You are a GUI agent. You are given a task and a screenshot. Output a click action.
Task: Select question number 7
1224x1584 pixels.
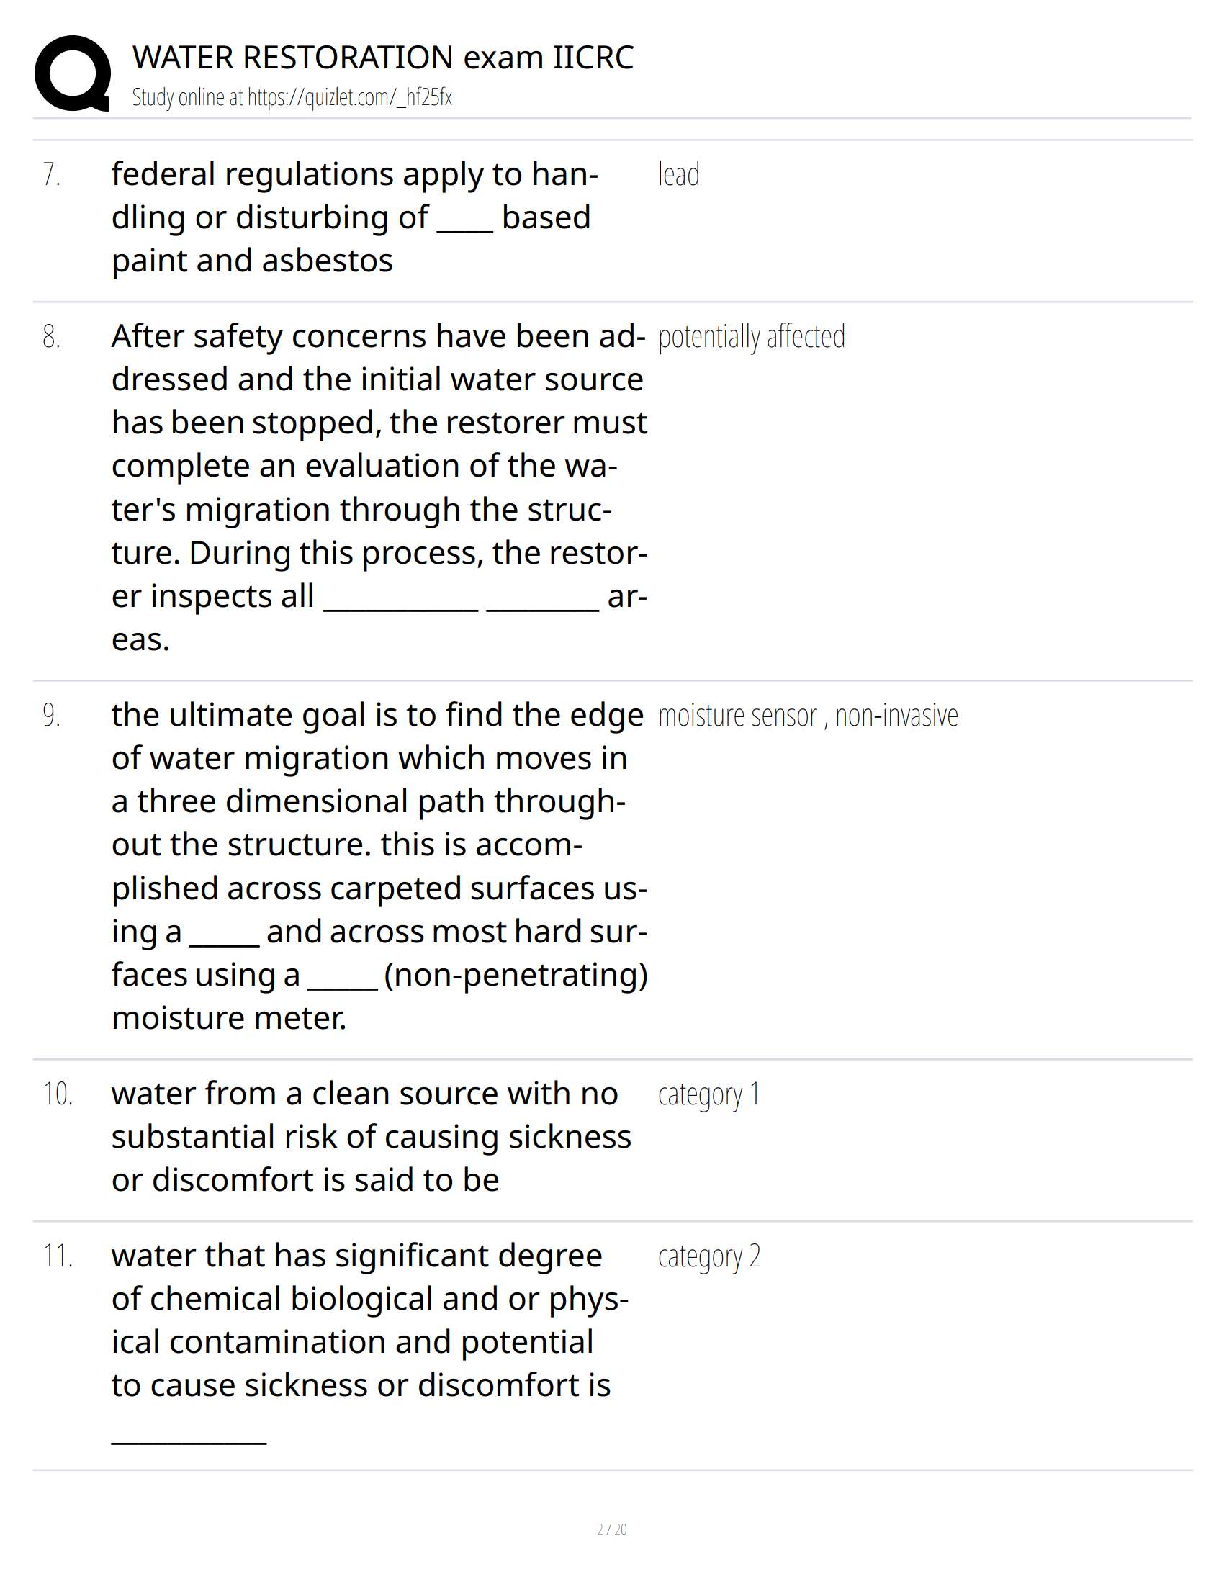tap(52, 175)
